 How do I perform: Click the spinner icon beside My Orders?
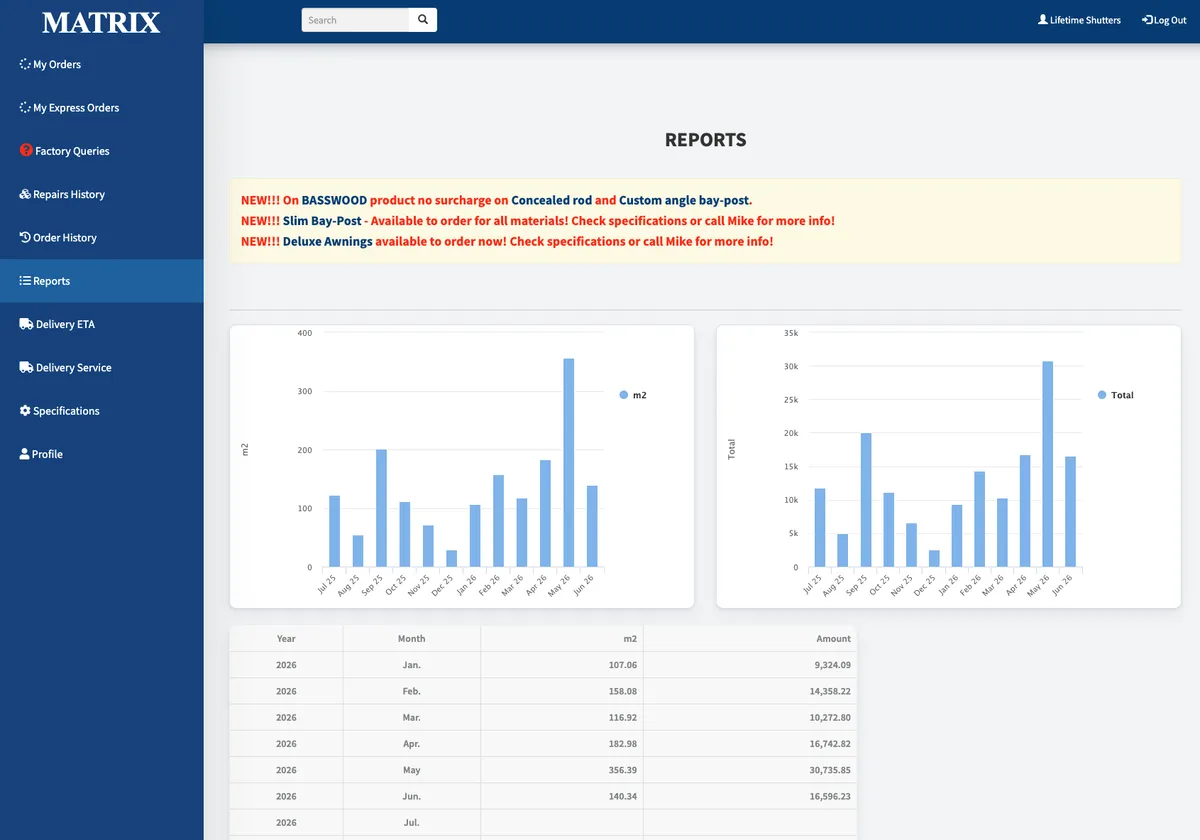pos(25,64)
